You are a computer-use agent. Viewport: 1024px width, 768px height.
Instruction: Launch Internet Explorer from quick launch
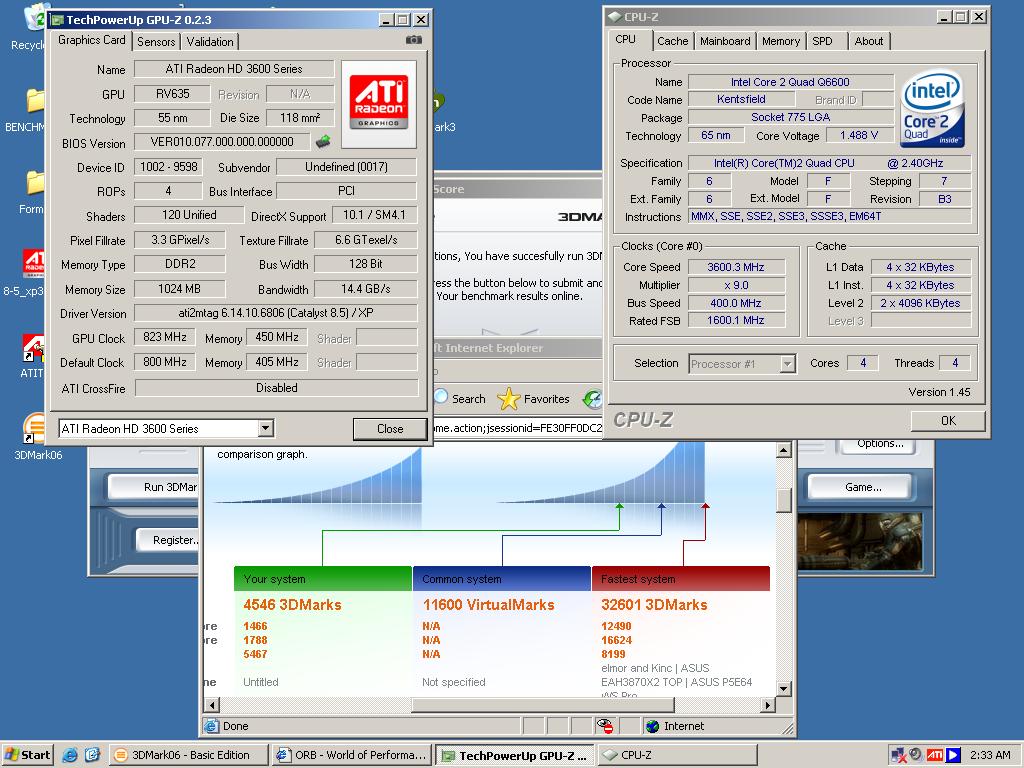pyautogui.click(x=70, y=755)
